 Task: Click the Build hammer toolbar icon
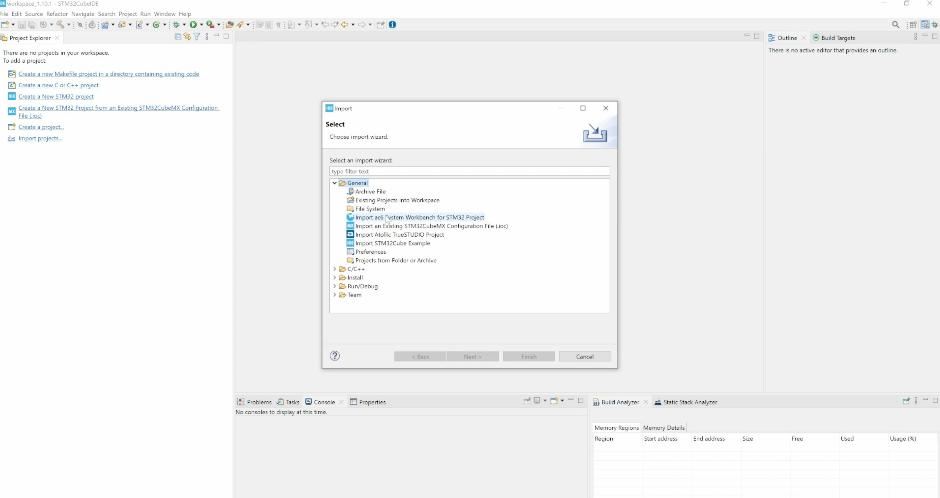coord(60,25)
